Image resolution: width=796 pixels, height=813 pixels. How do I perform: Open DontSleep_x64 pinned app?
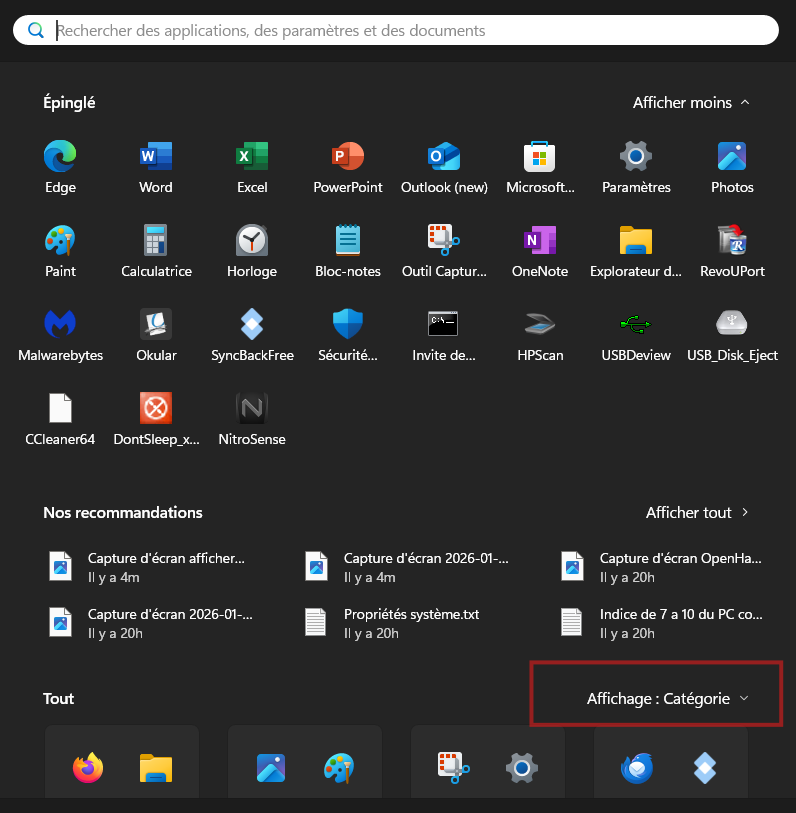(156, 419)
